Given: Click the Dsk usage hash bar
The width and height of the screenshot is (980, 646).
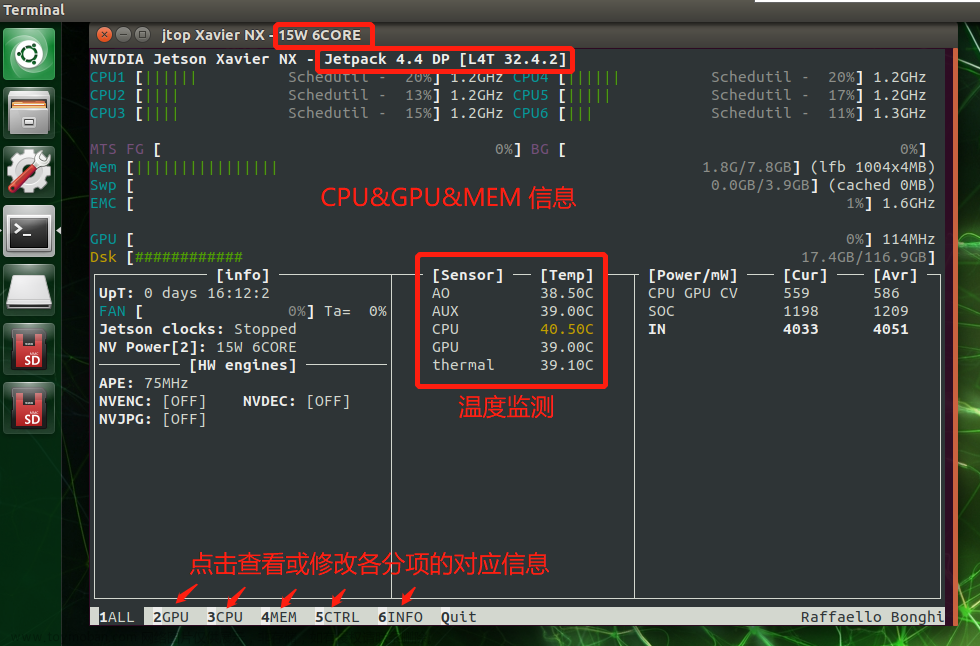Looking at the screenshot, I should click(189, 257).
